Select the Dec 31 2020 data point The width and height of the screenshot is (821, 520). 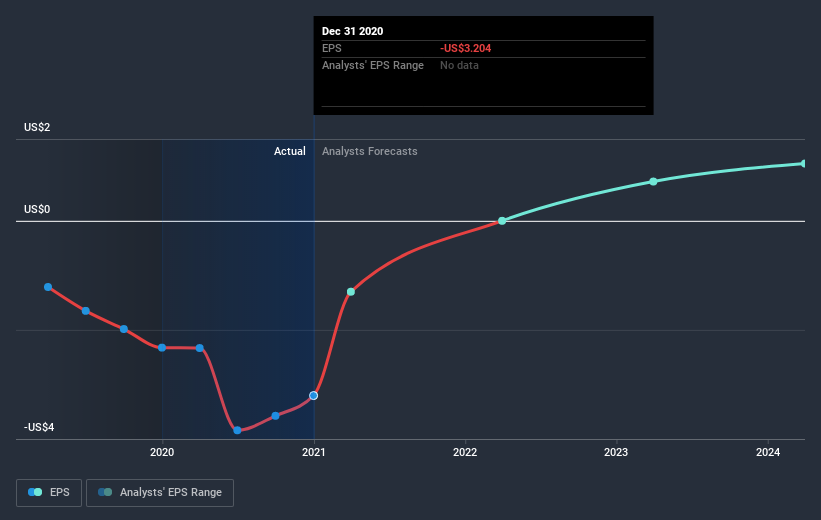point(314,395)
